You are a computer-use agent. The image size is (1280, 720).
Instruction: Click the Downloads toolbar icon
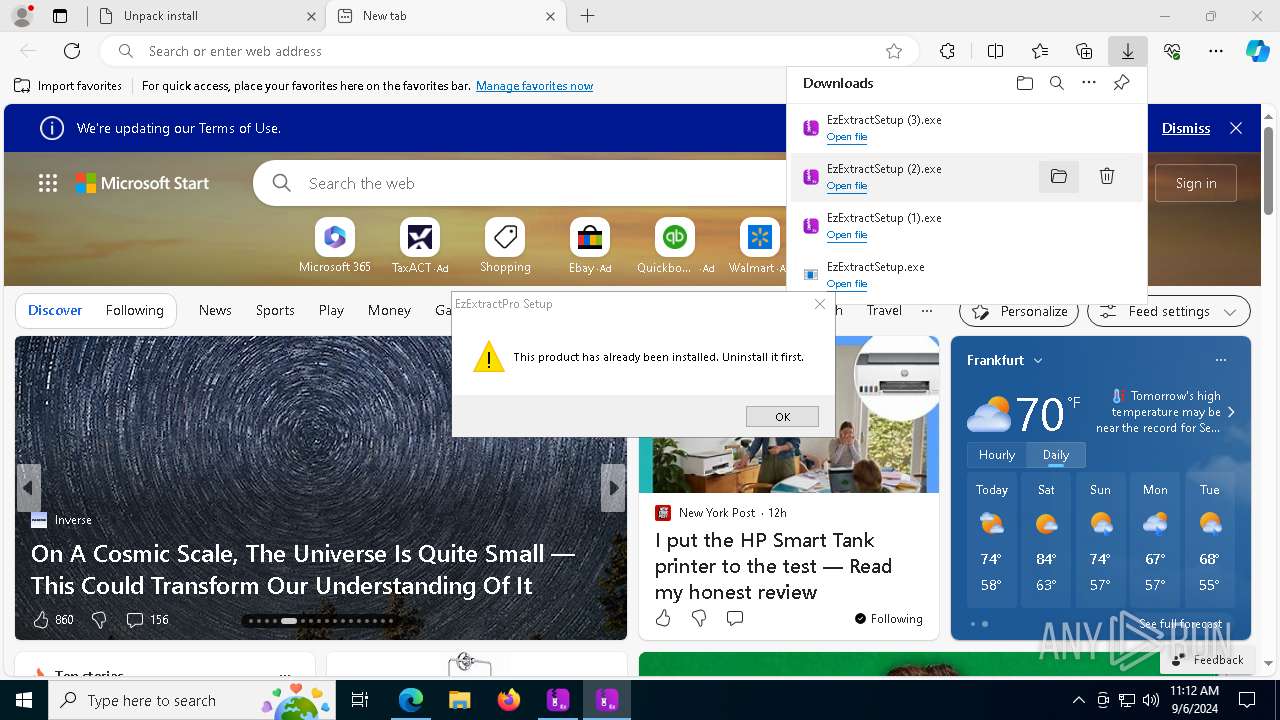[1127, 51]
